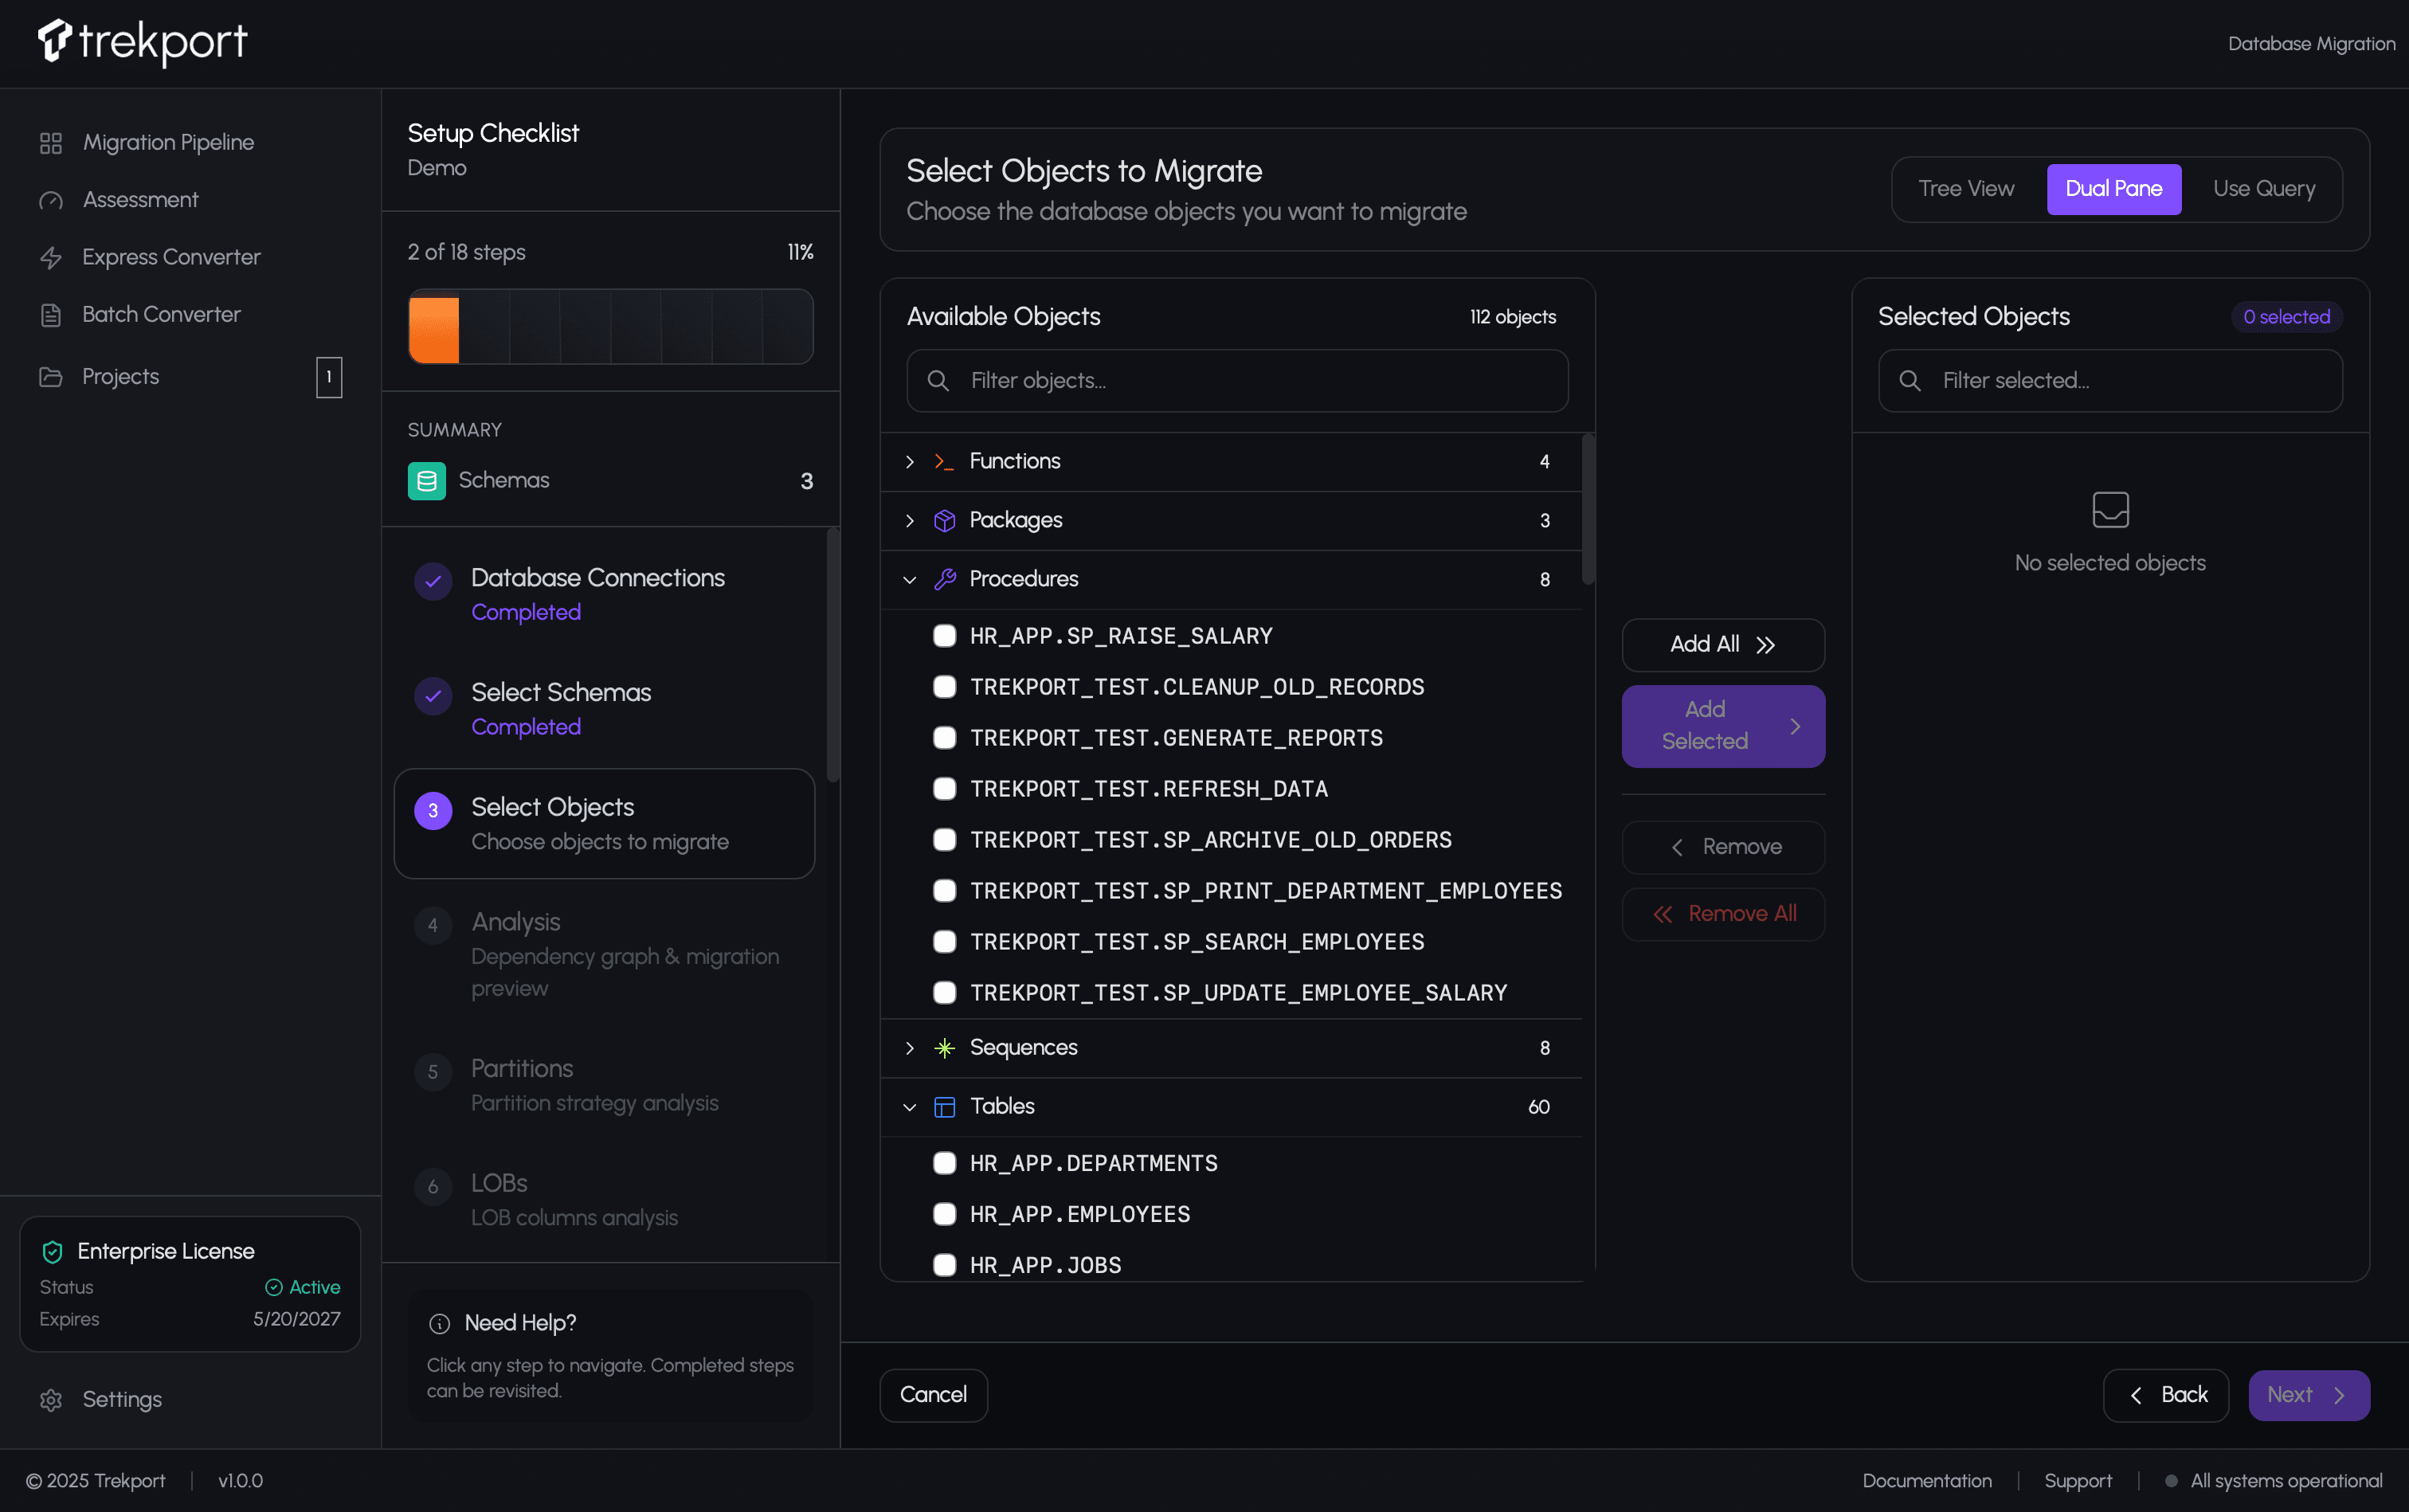The height and width of the screenshot is (1512, 2409).
Task: Click the Filter objects input field
Action: (1237, 381)
